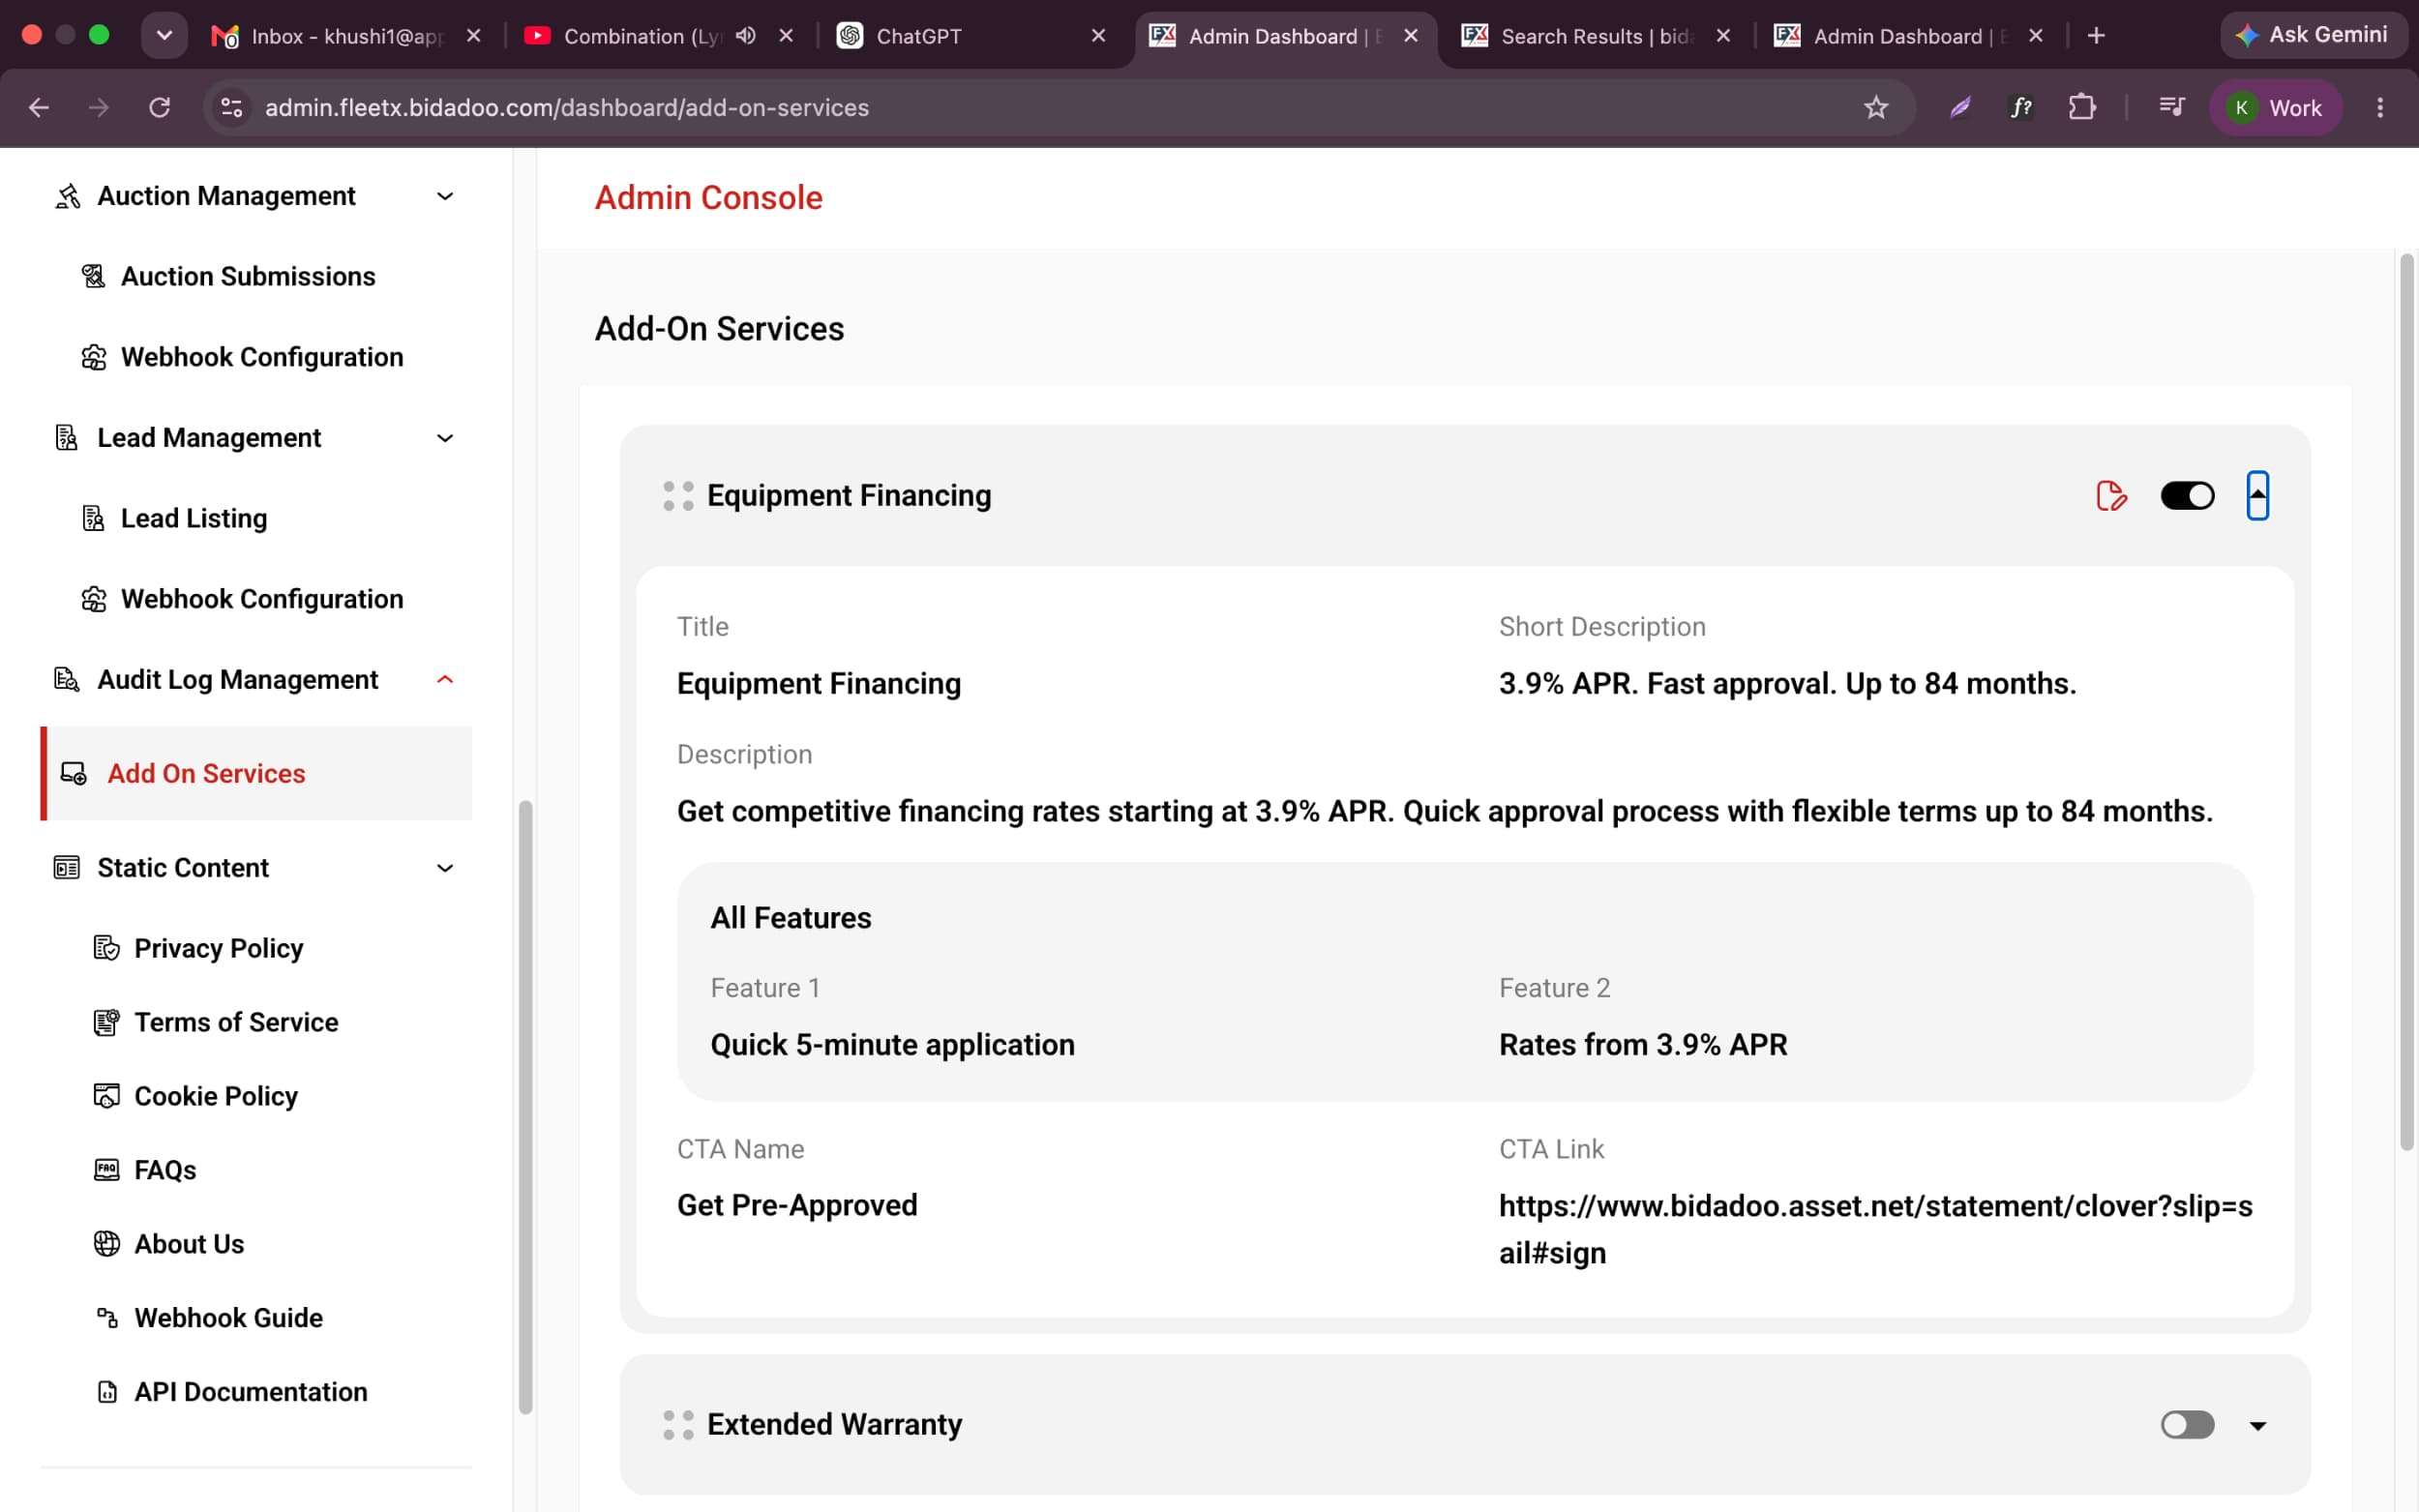Click the Equipment Financing drag handle icon

pyautogui.click(x=678, y=496)
